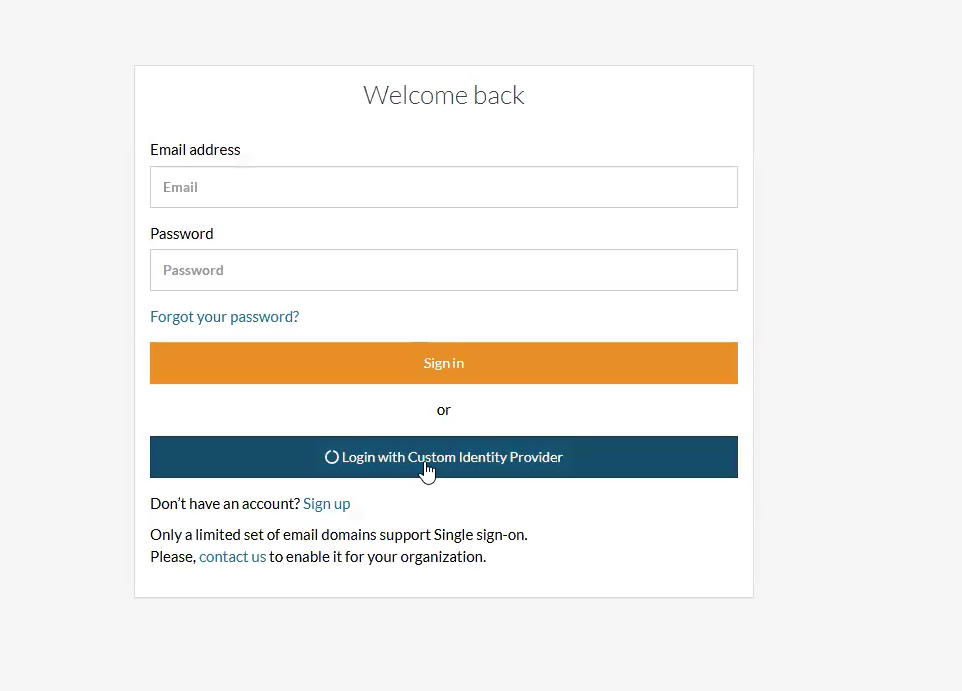
Task: Focus the Email address input field
Action: pos(443,187)
